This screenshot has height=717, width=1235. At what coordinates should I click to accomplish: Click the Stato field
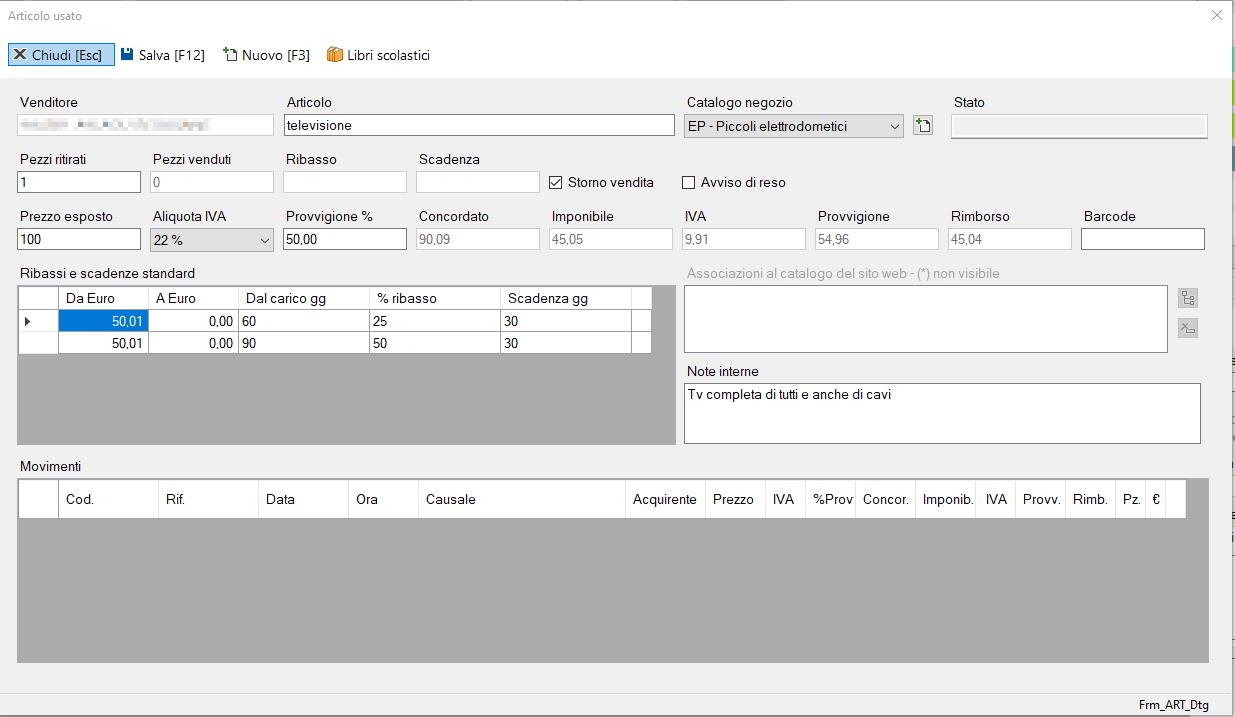point(1079,126)
